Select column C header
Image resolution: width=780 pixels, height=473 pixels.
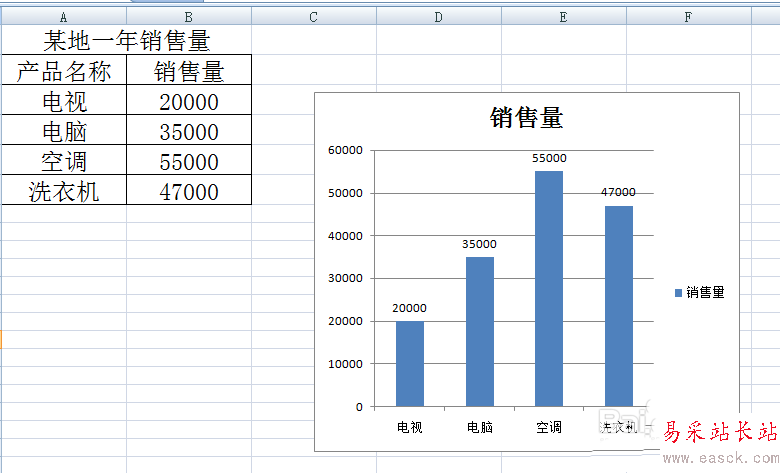(314, 17)
